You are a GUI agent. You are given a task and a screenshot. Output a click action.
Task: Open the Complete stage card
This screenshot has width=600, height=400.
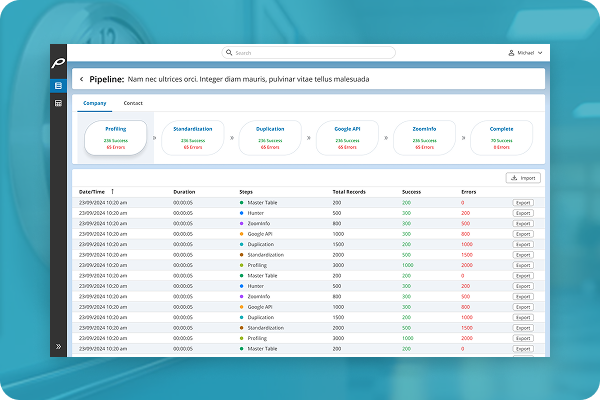[501, 139]
